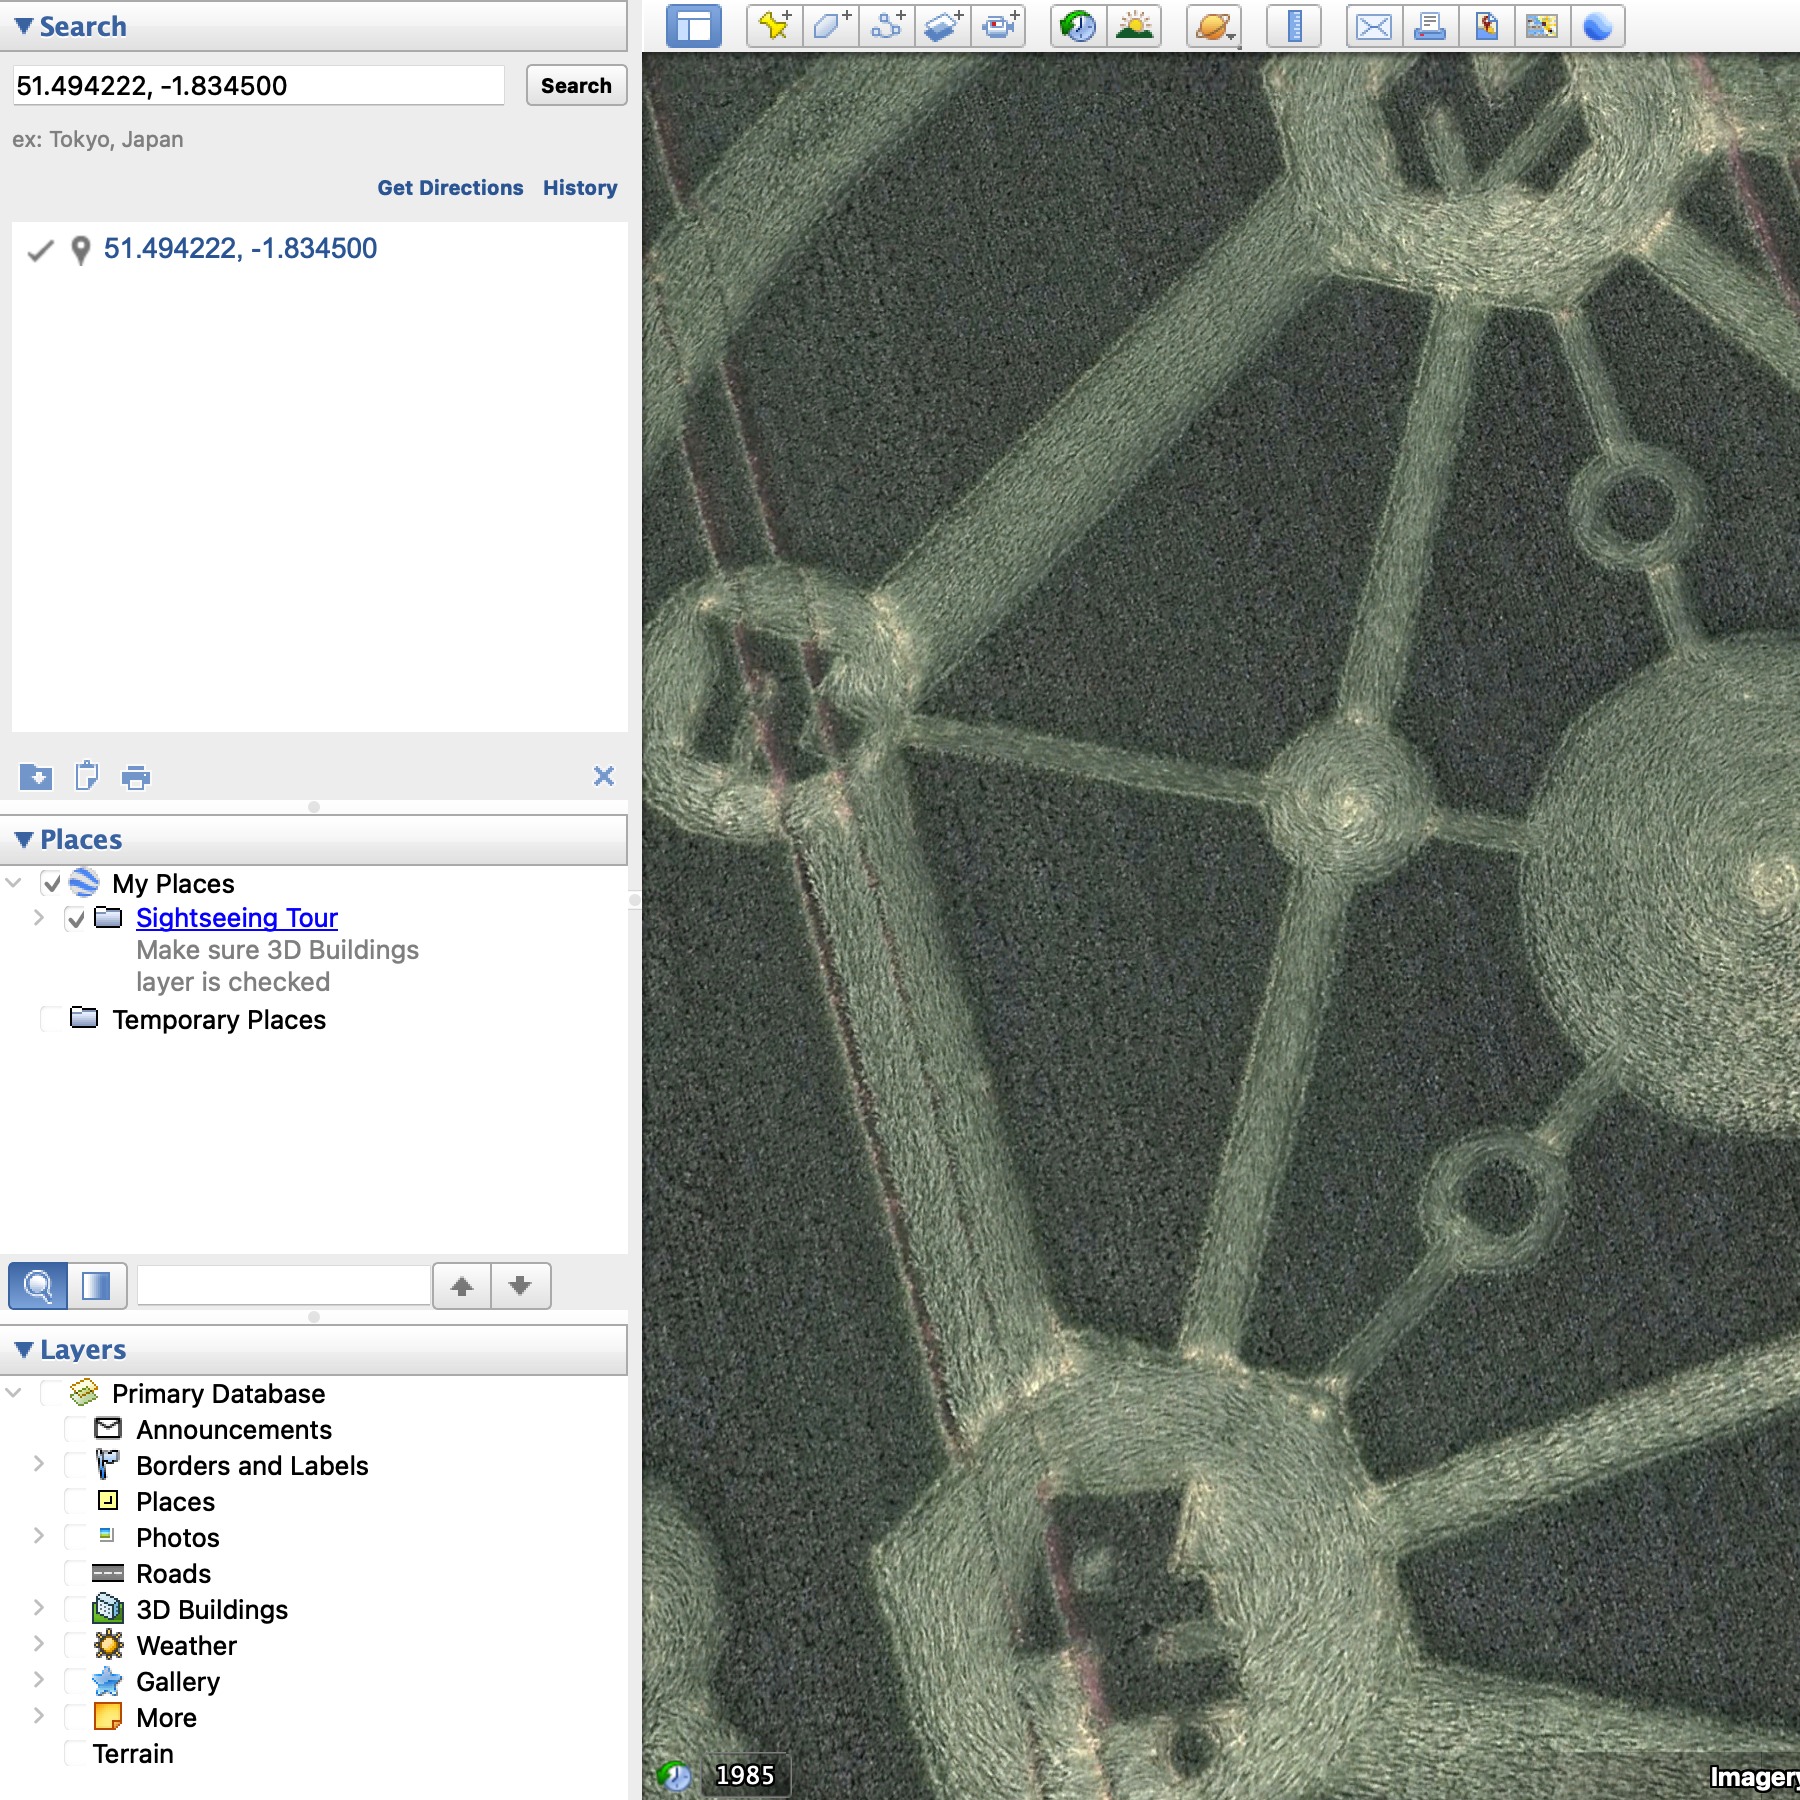
Task: Email the view with envelope icon
Action: [x=1374, y=27]
